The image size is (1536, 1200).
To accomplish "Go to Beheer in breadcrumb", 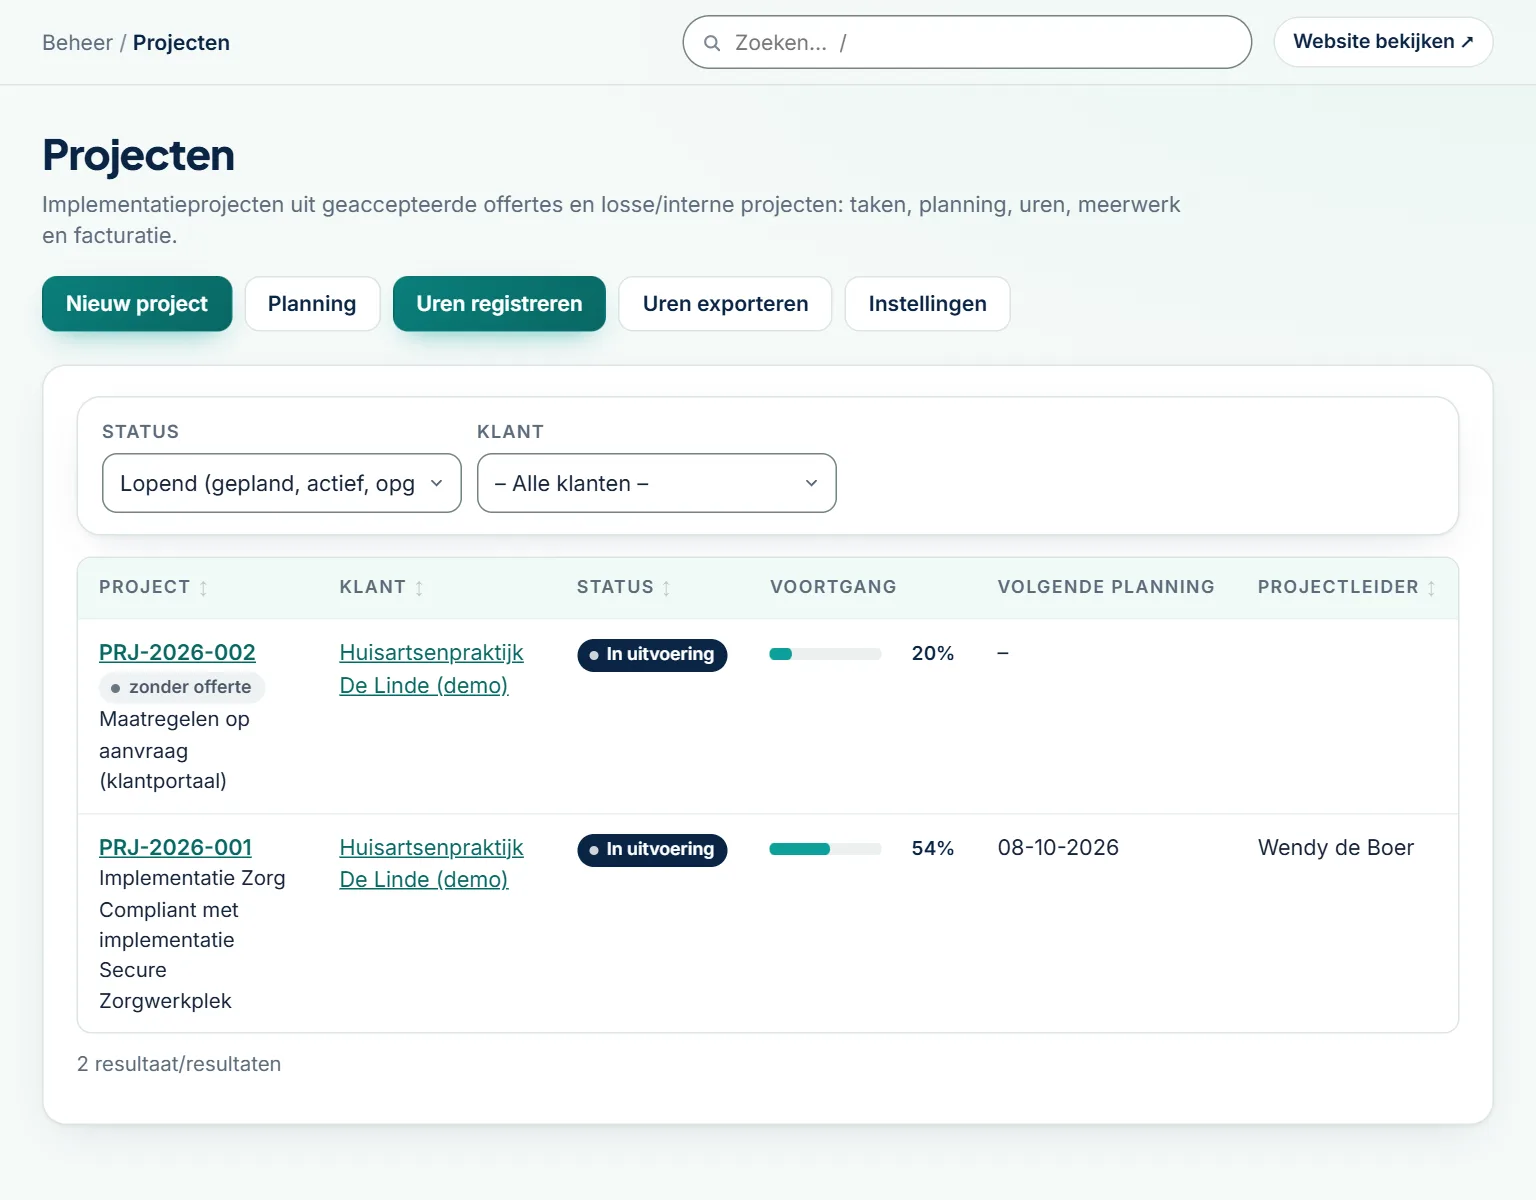I will coord(77,43).
